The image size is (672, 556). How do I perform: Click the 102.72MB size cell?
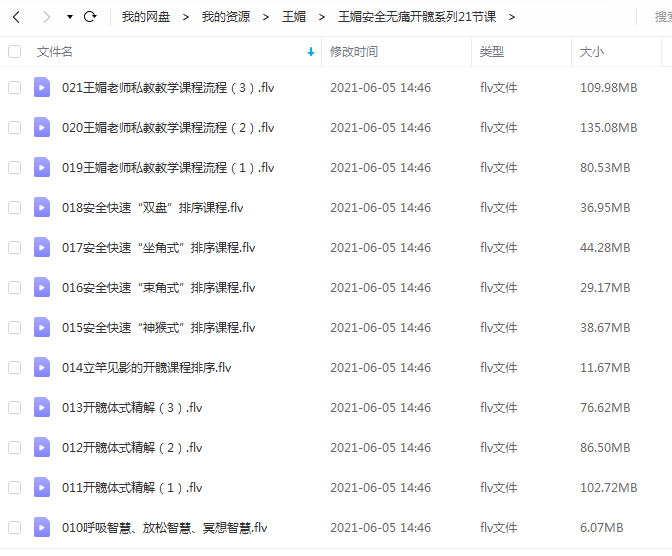(609, 487)
